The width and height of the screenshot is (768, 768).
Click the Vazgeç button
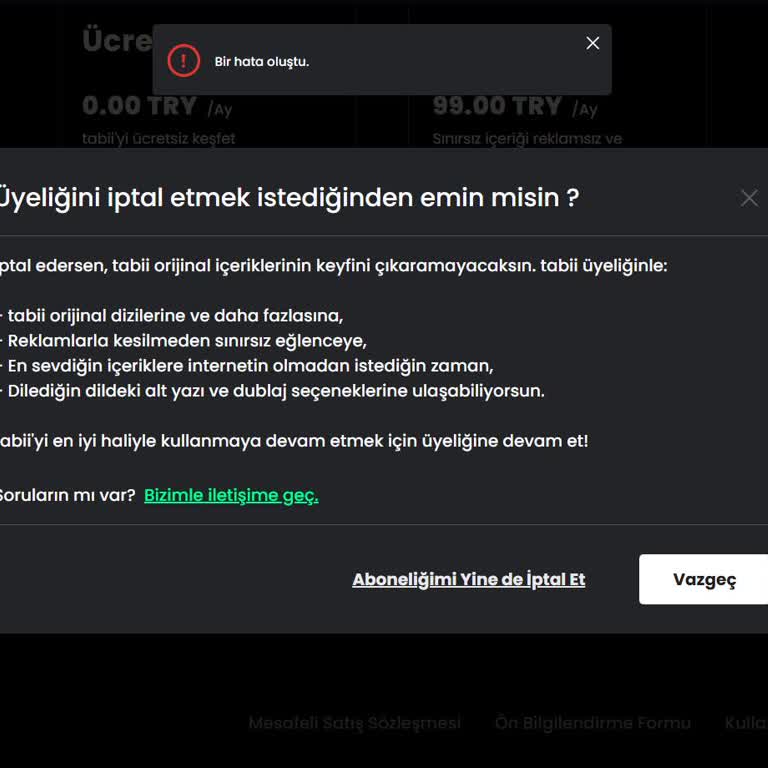point(704,579)
